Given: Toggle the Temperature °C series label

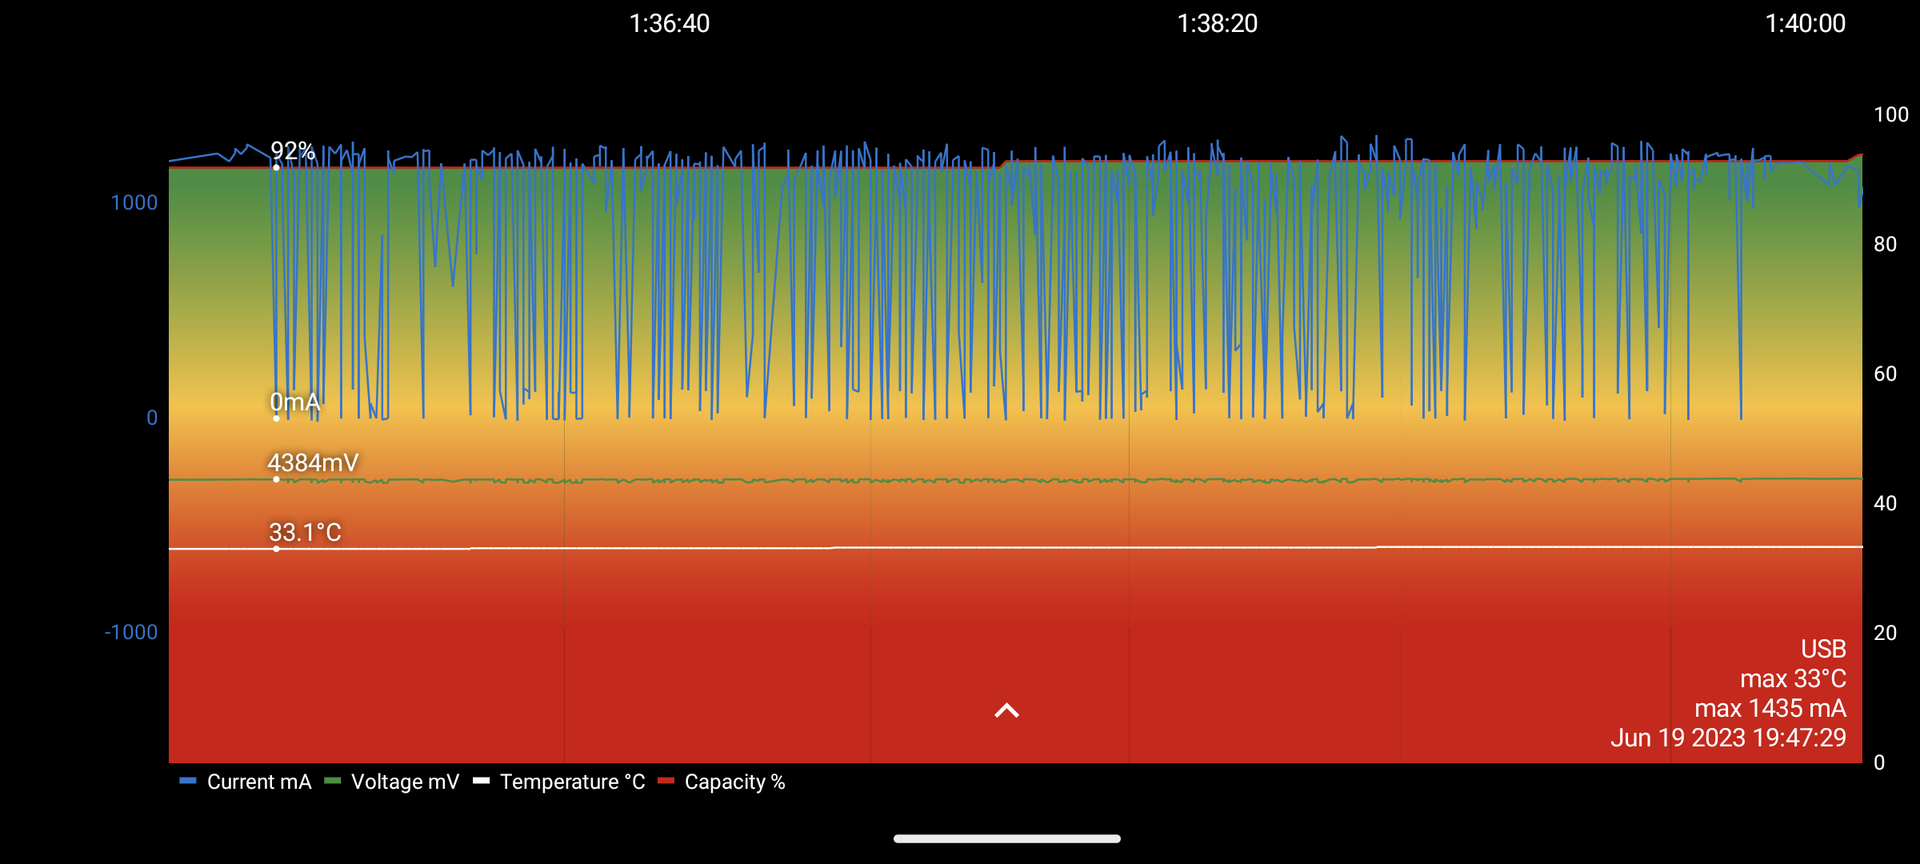Looking at the screenshot, I should tap(572, 782).
